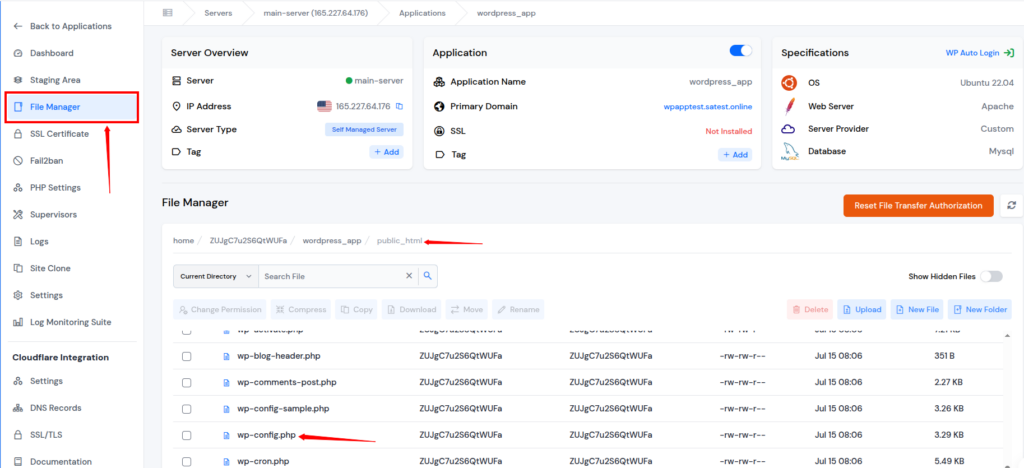Click the Compress button
This screenshot has height=468, width=1024.
301,309
